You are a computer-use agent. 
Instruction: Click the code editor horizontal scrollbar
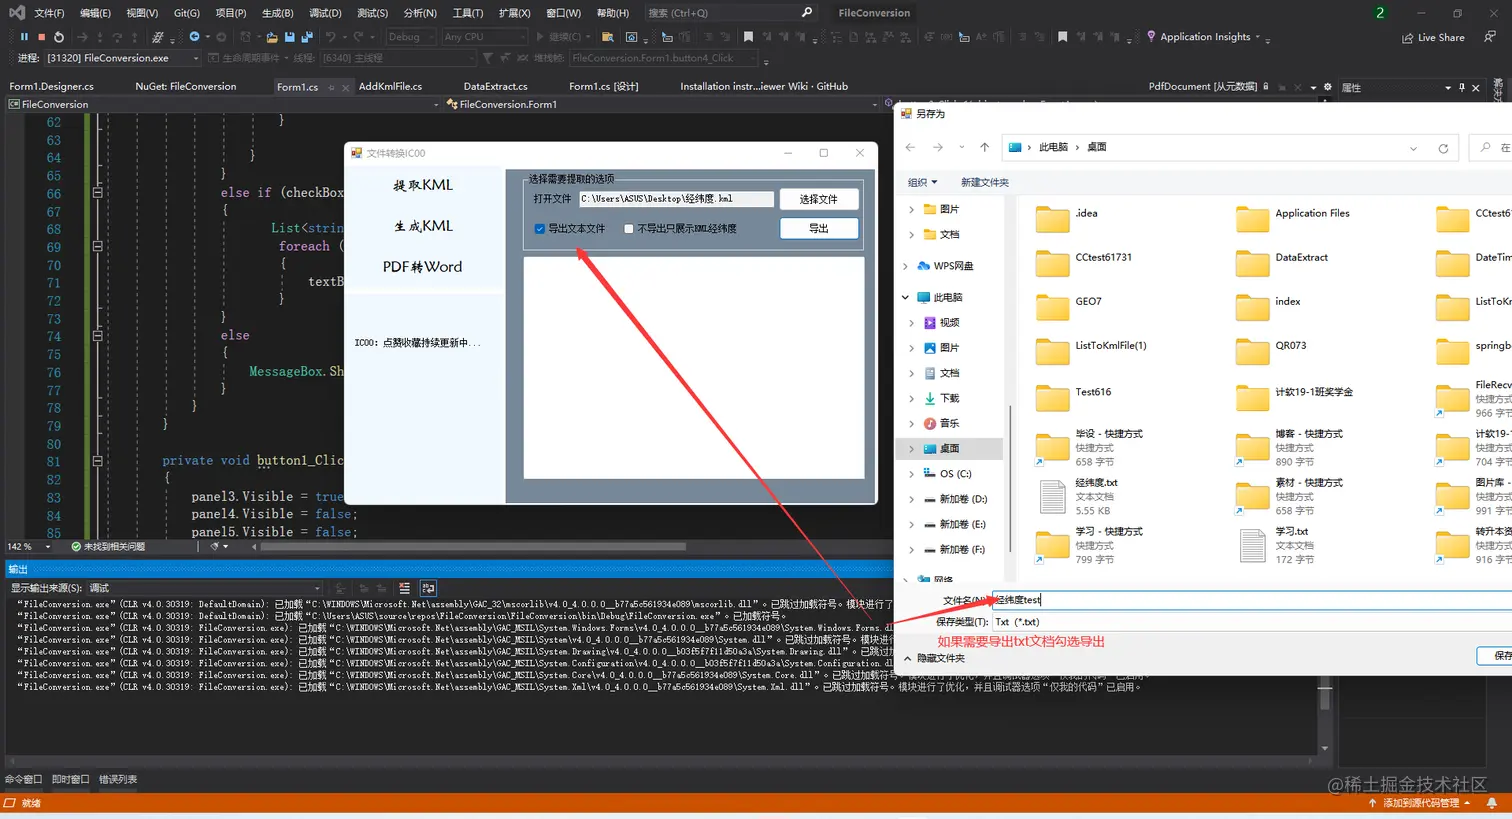point(473,547)
